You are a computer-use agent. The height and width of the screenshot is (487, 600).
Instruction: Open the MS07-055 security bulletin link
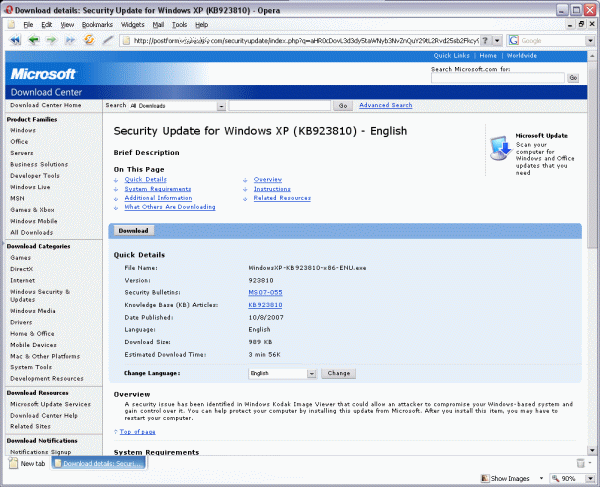pos(266,293)
